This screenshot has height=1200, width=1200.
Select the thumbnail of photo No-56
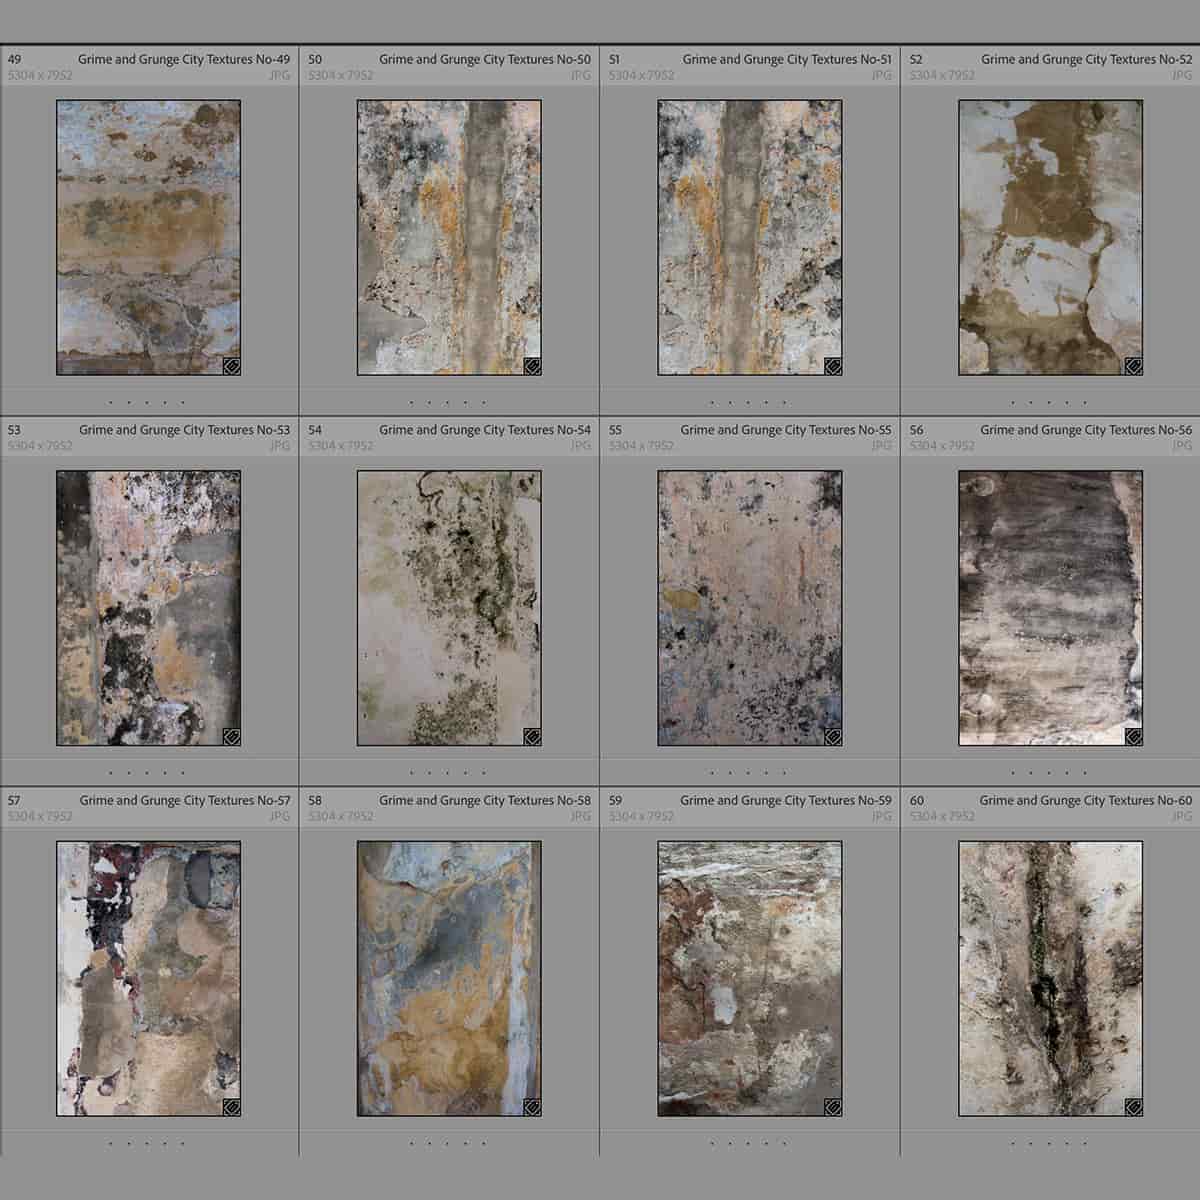click(x=1050, y=605)
